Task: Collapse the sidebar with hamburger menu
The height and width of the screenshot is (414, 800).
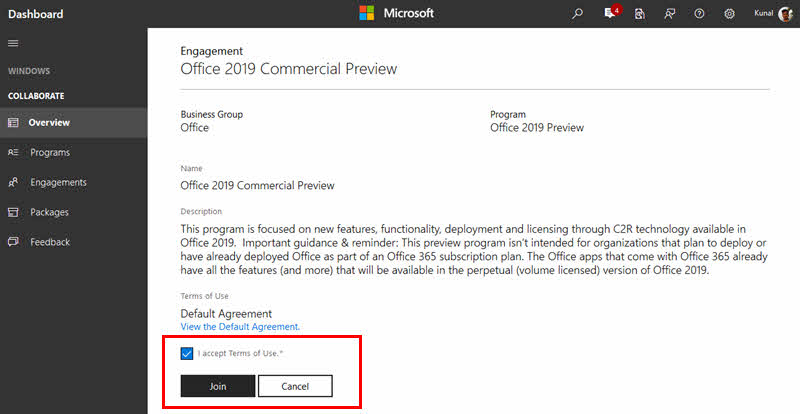Action: coord(13,44)
